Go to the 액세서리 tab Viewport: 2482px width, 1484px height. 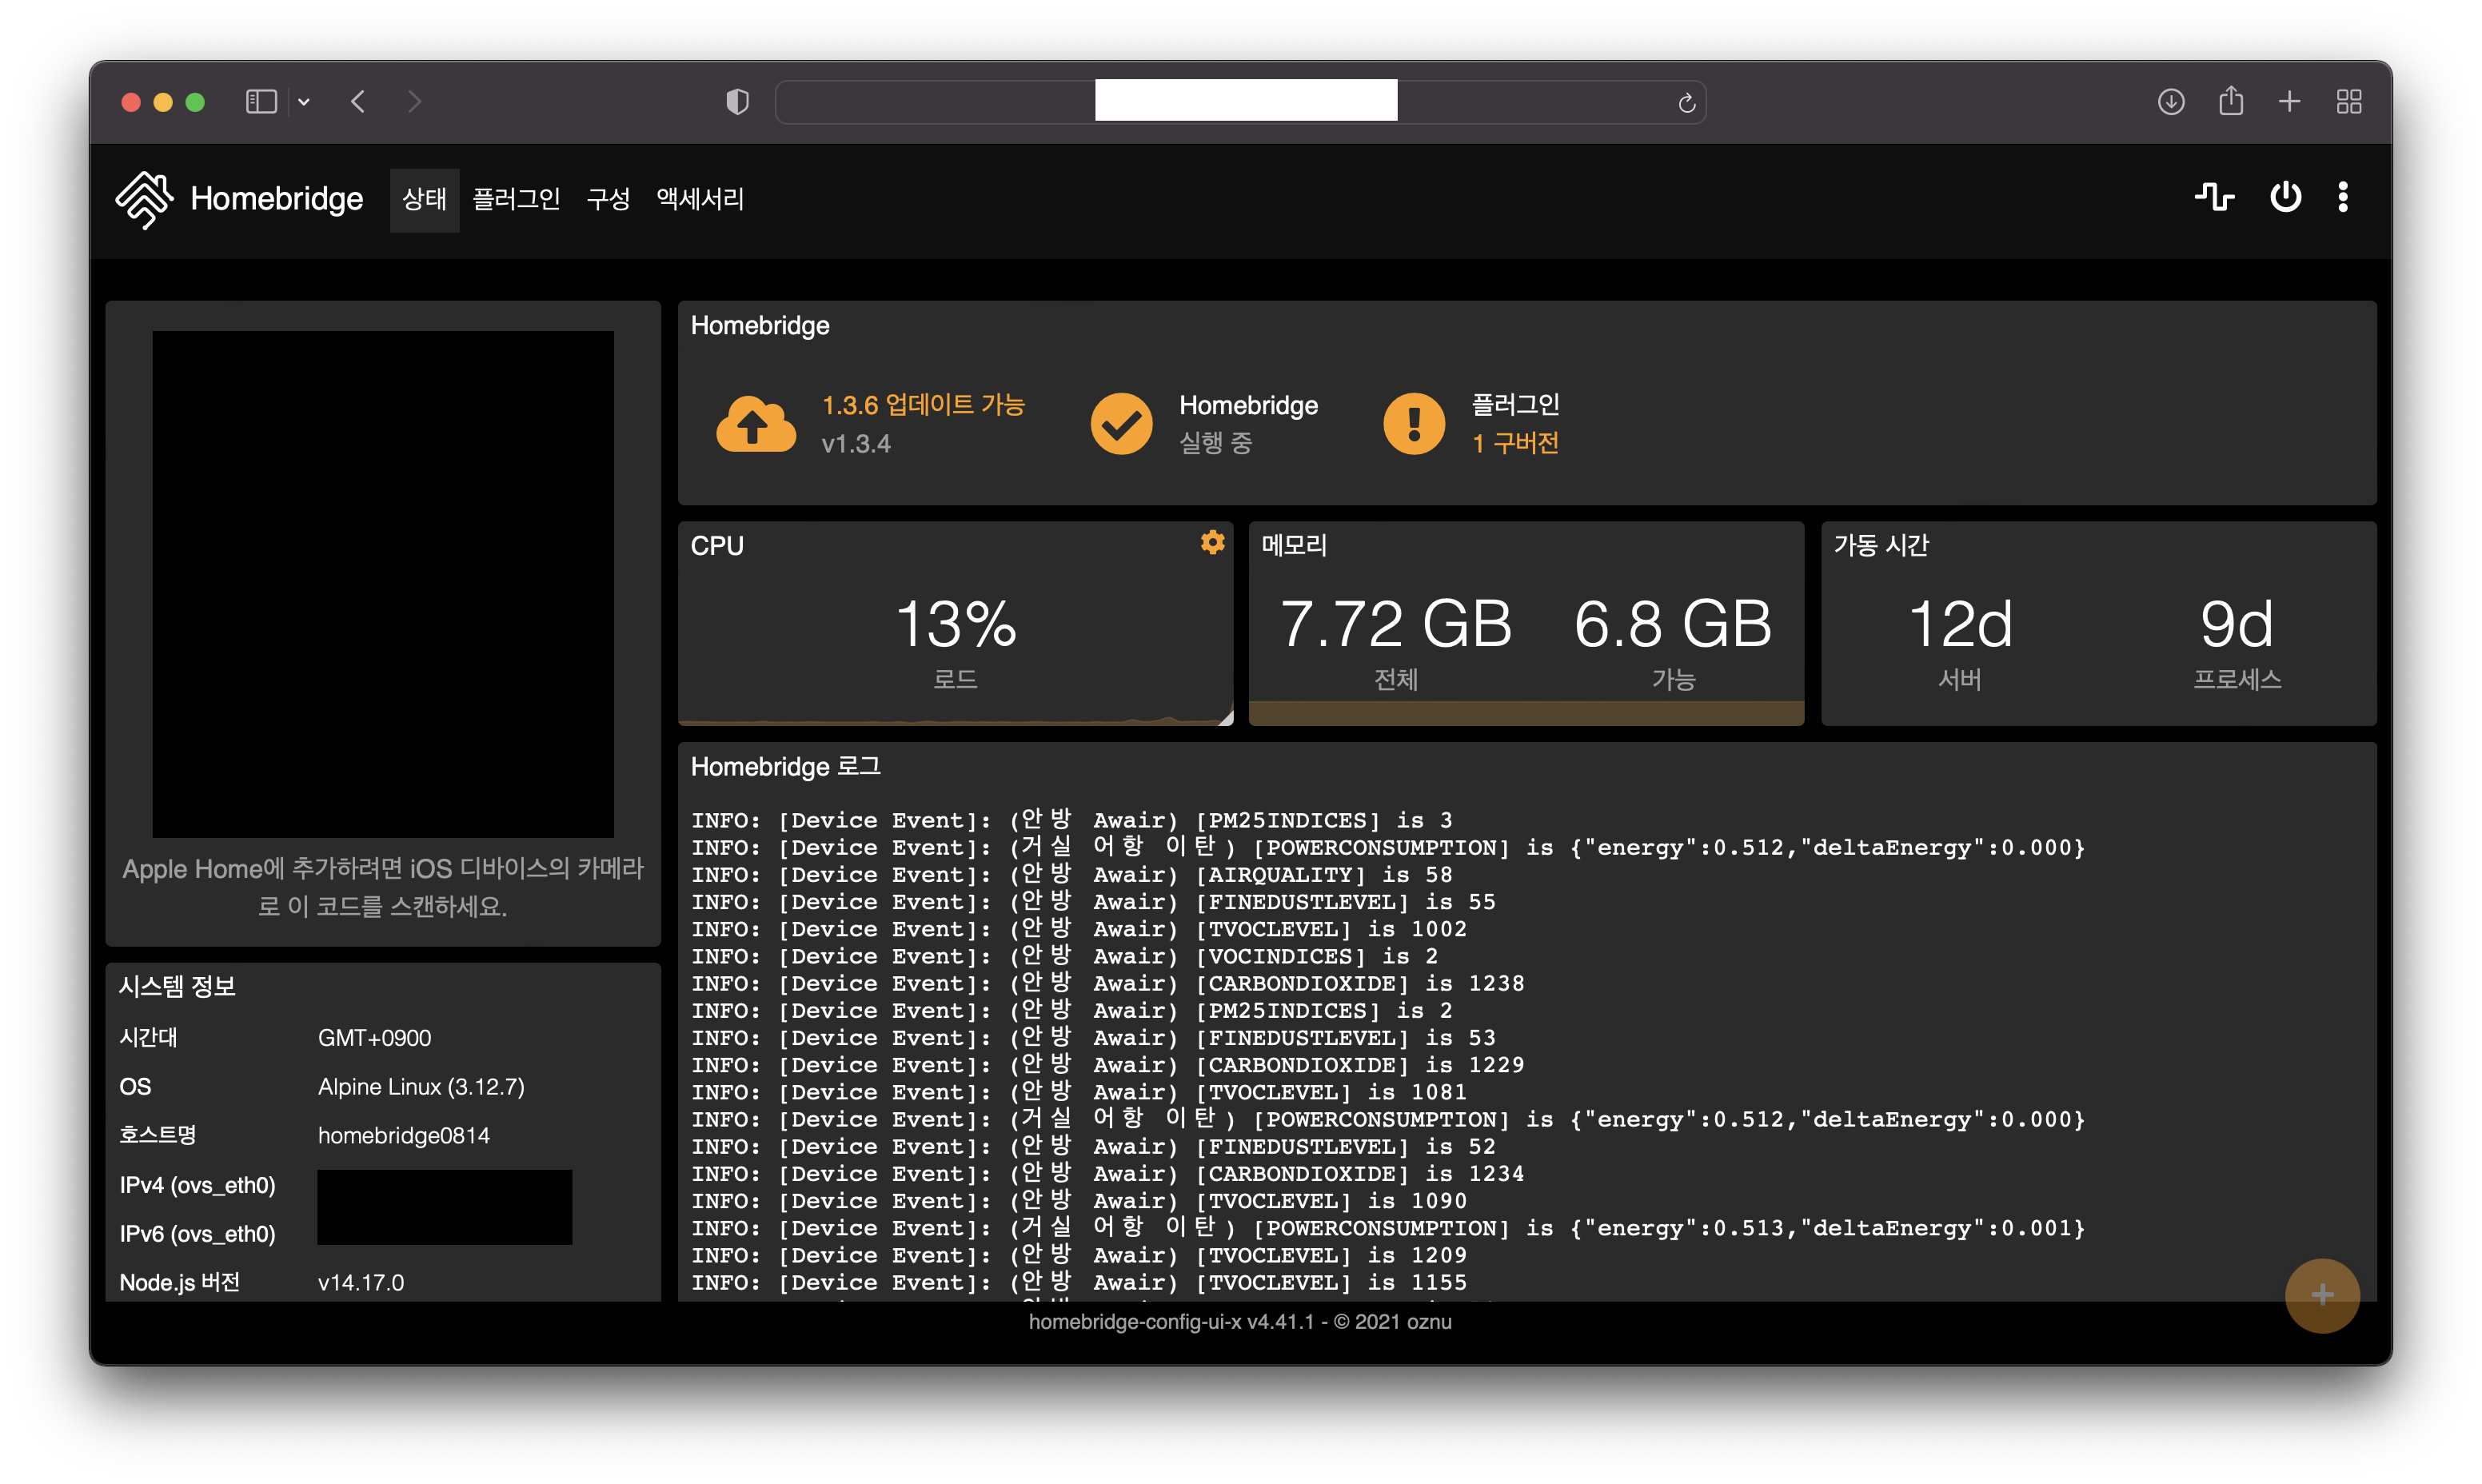700,199
